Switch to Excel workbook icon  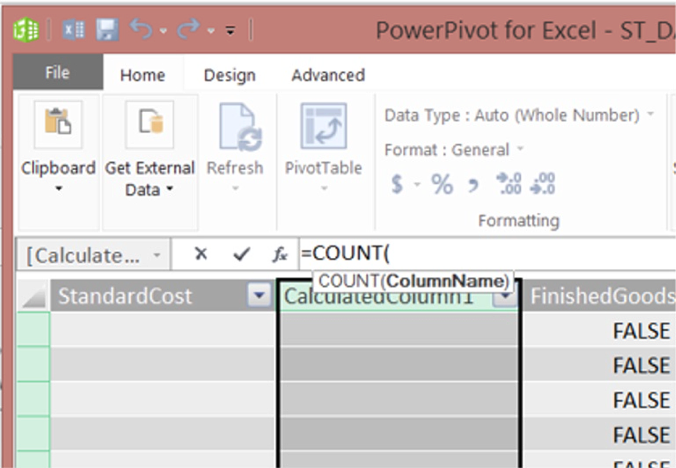[x=75, y=30]
